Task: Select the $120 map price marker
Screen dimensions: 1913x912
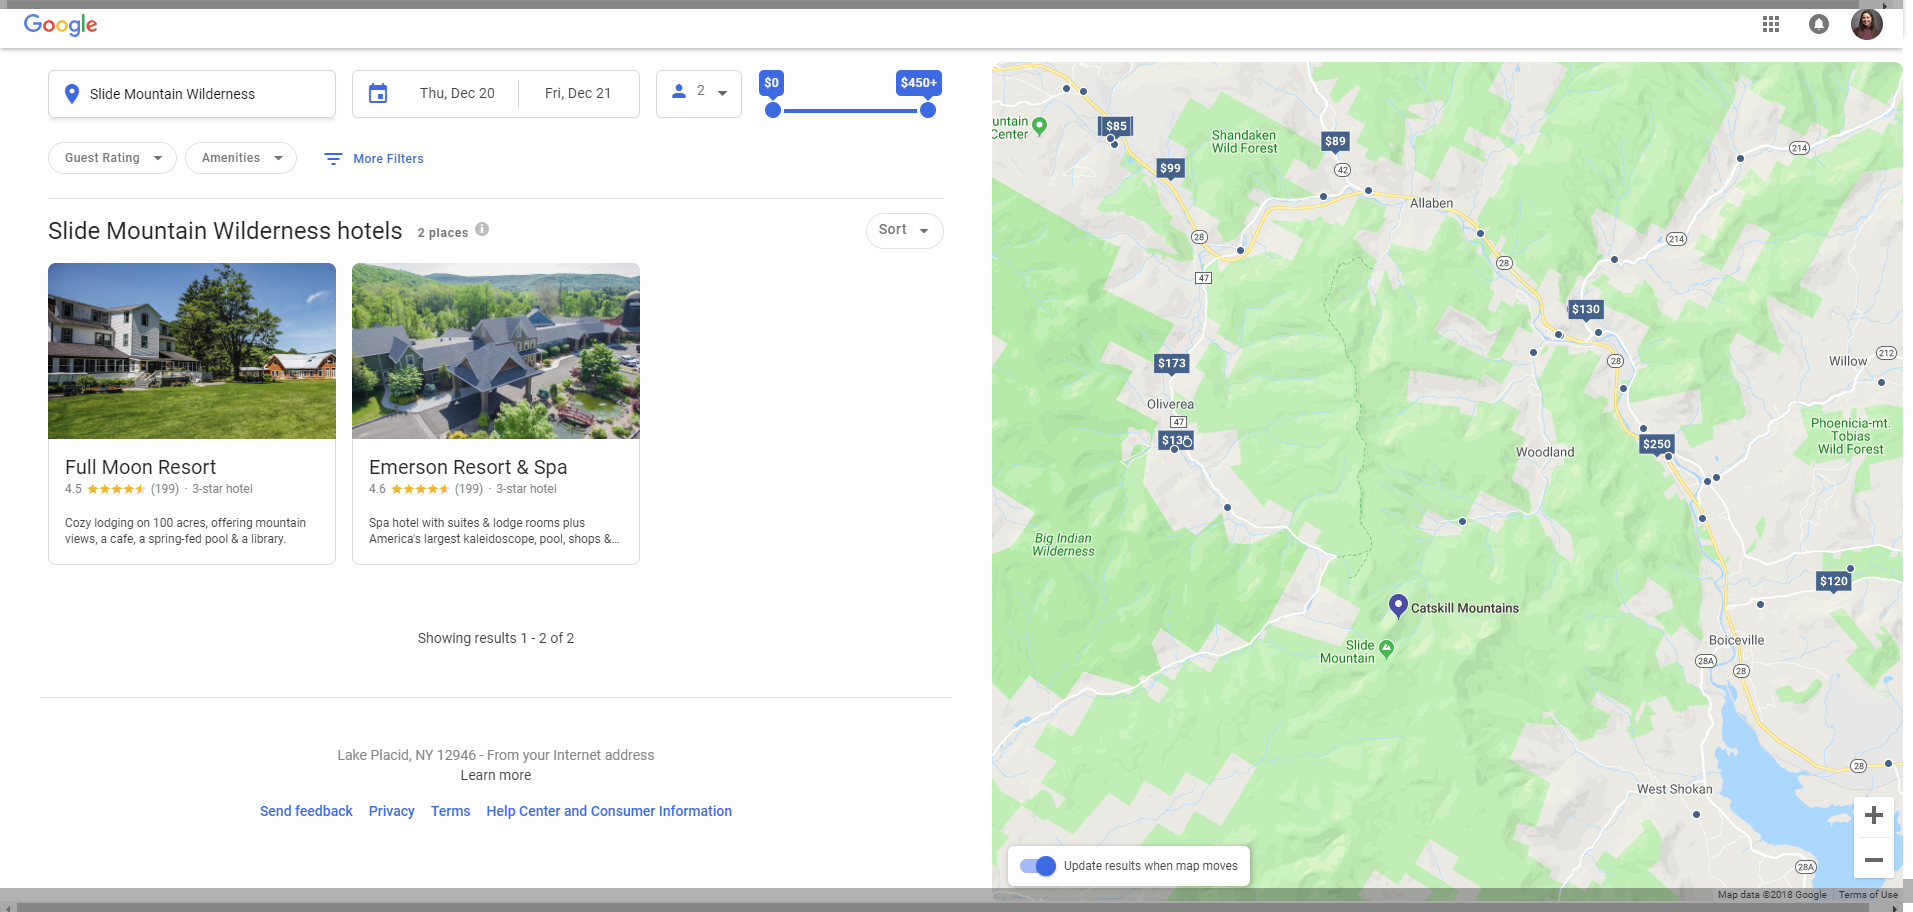Action: [1834, 581]
